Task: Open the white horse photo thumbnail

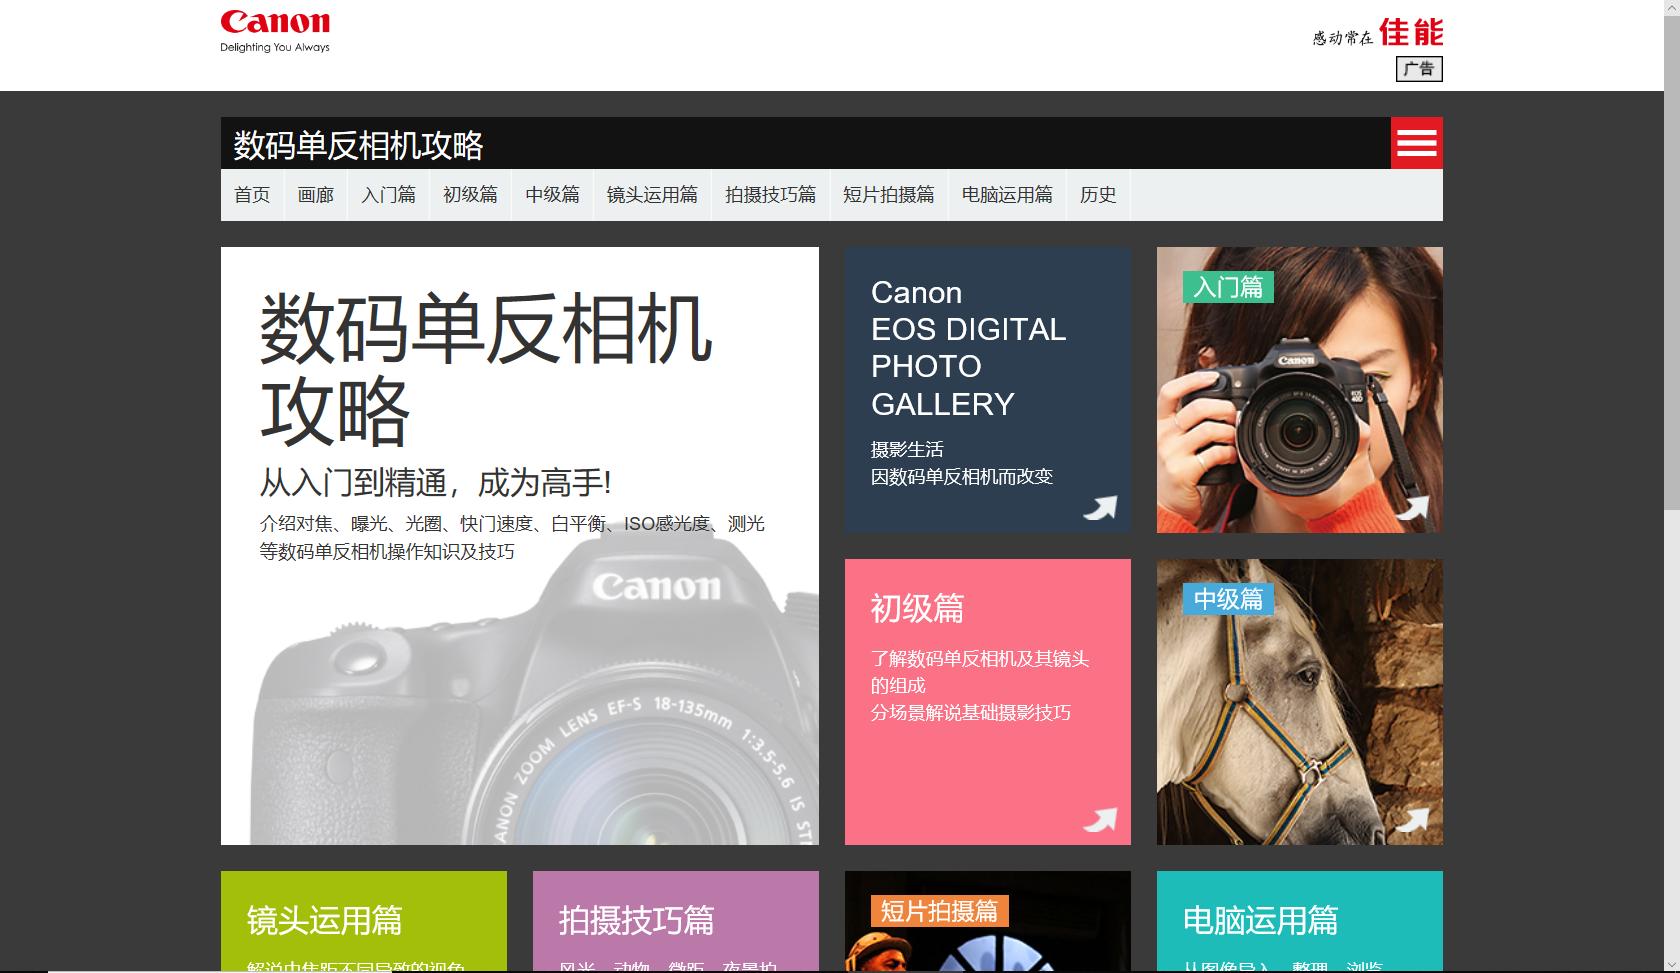Action: [1300, 702]
